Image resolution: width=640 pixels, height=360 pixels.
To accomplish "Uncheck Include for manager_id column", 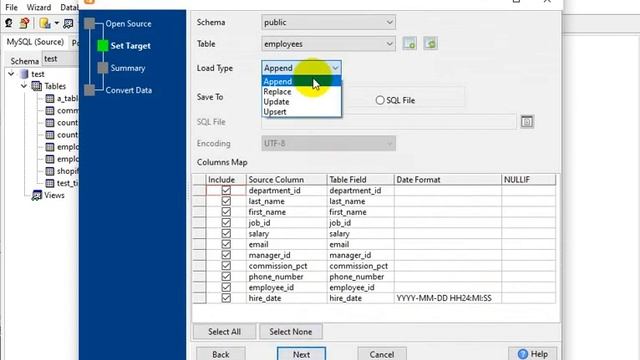I will 226,255.
